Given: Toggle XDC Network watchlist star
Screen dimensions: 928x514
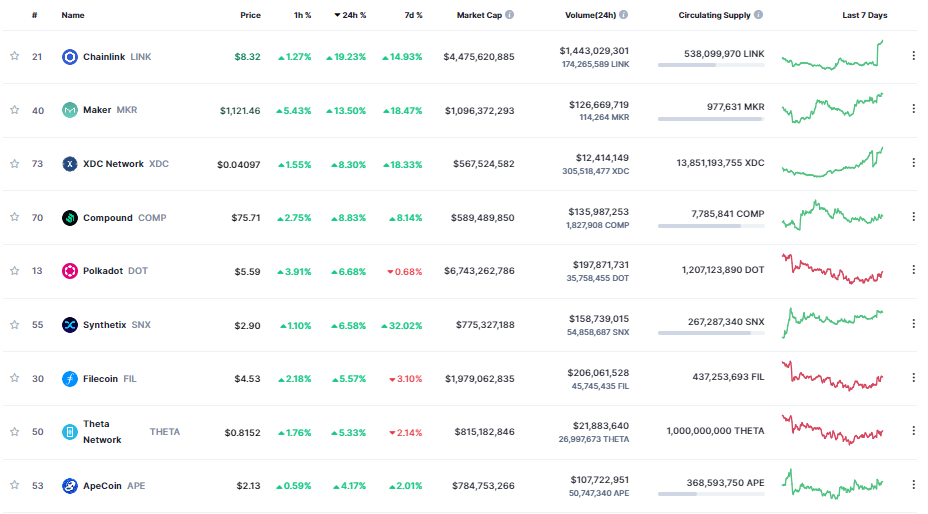Looking at the screenshot, I should [x=14, y=164].
